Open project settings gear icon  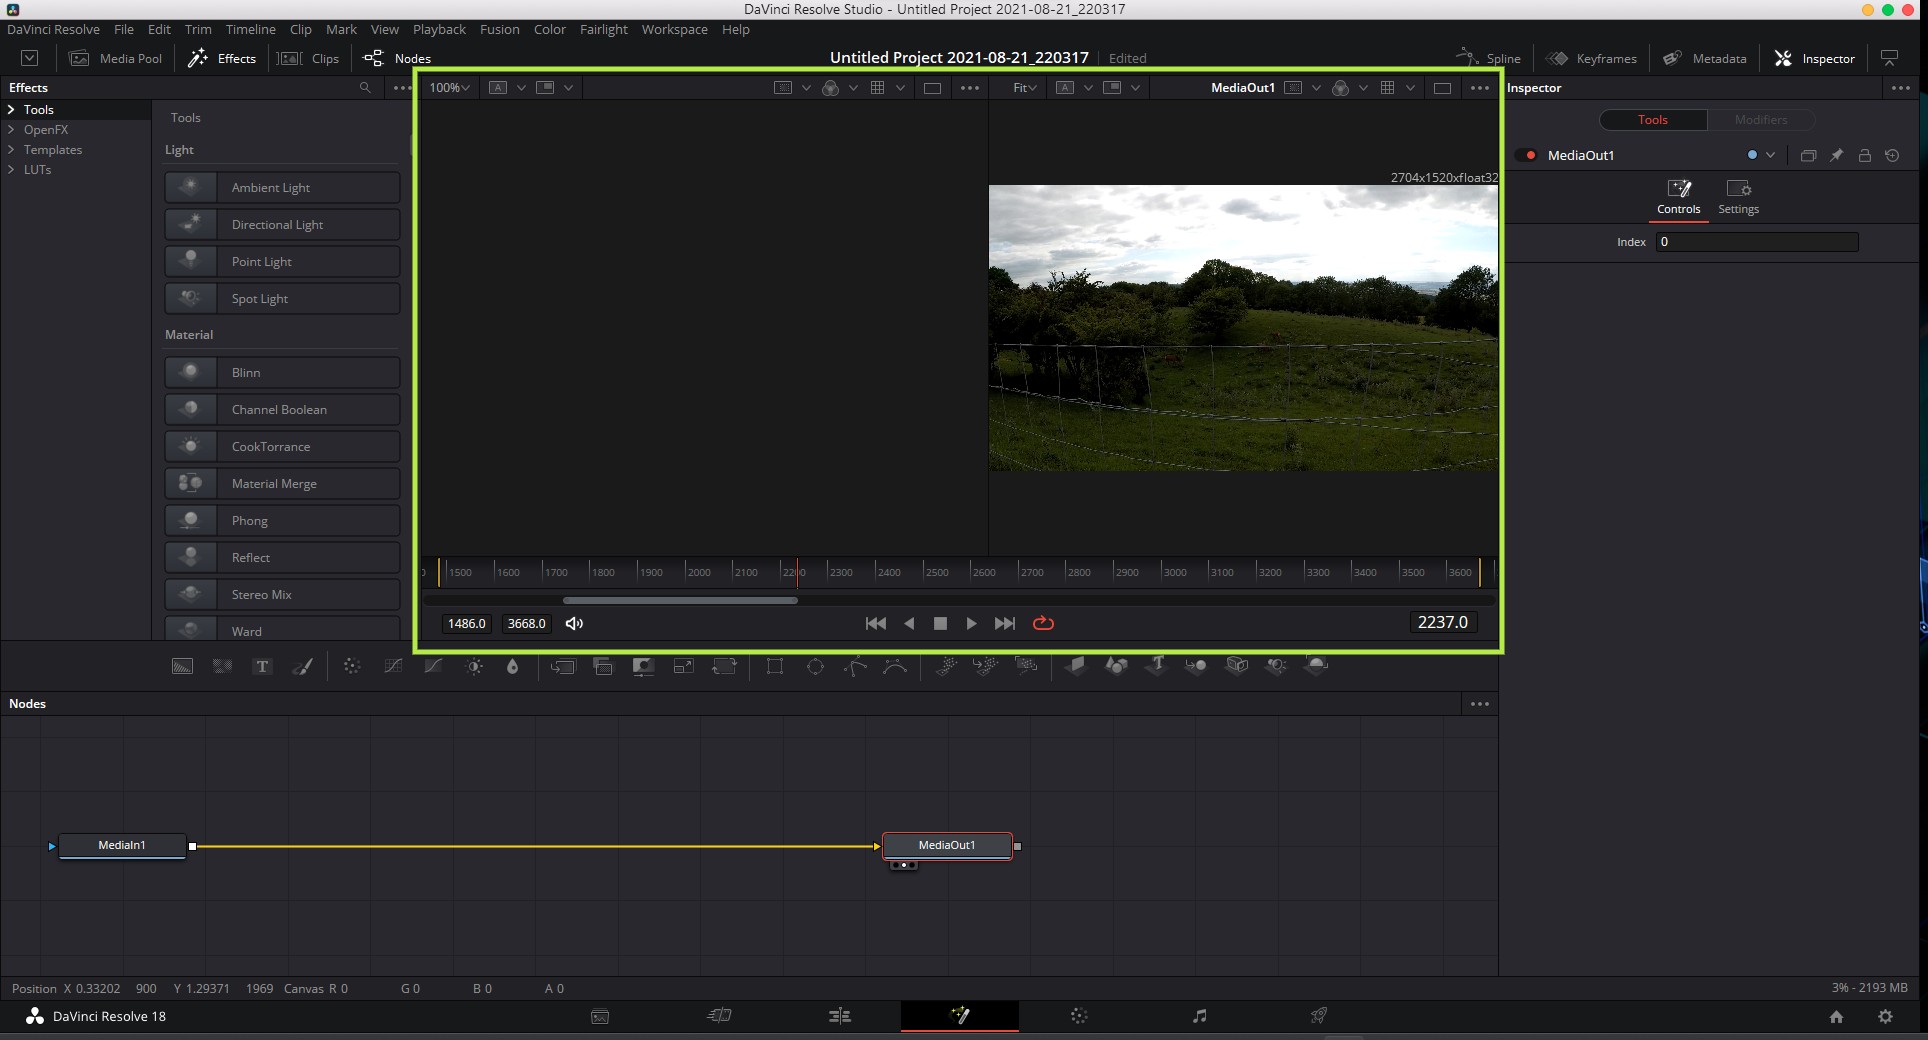point(1885,1016)
